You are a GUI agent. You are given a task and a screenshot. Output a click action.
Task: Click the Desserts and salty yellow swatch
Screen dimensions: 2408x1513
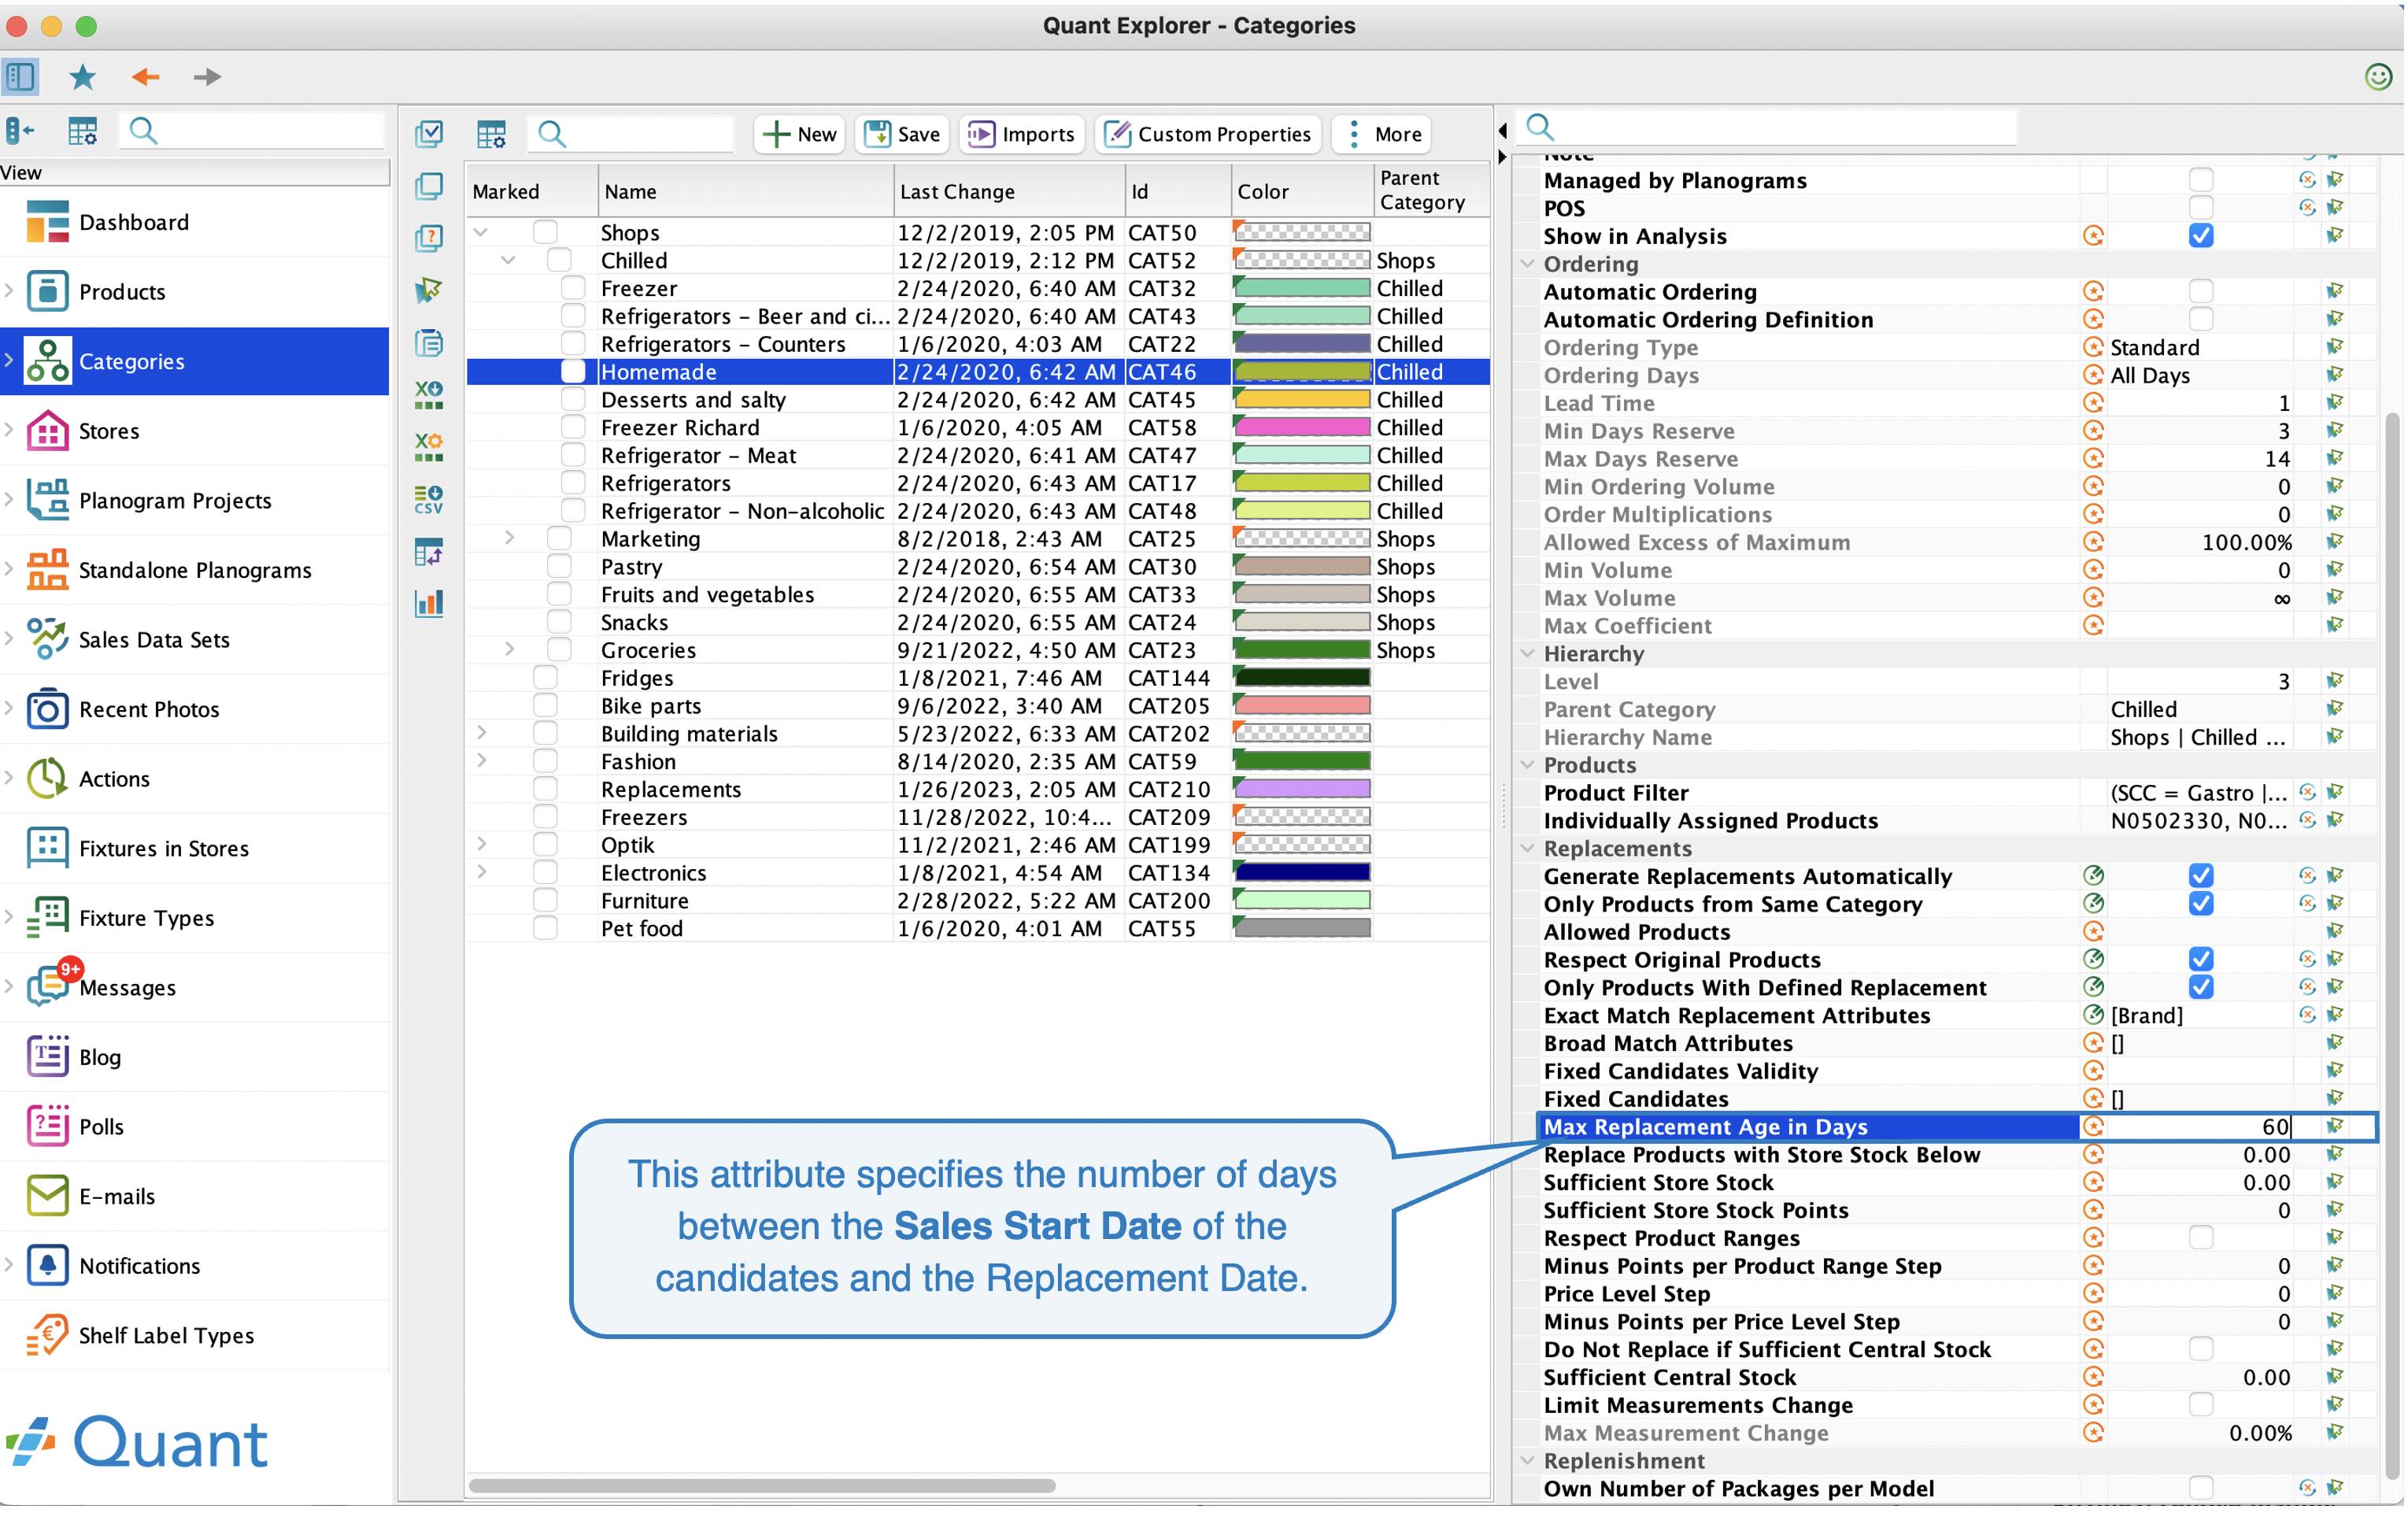tap(1302, 399)
